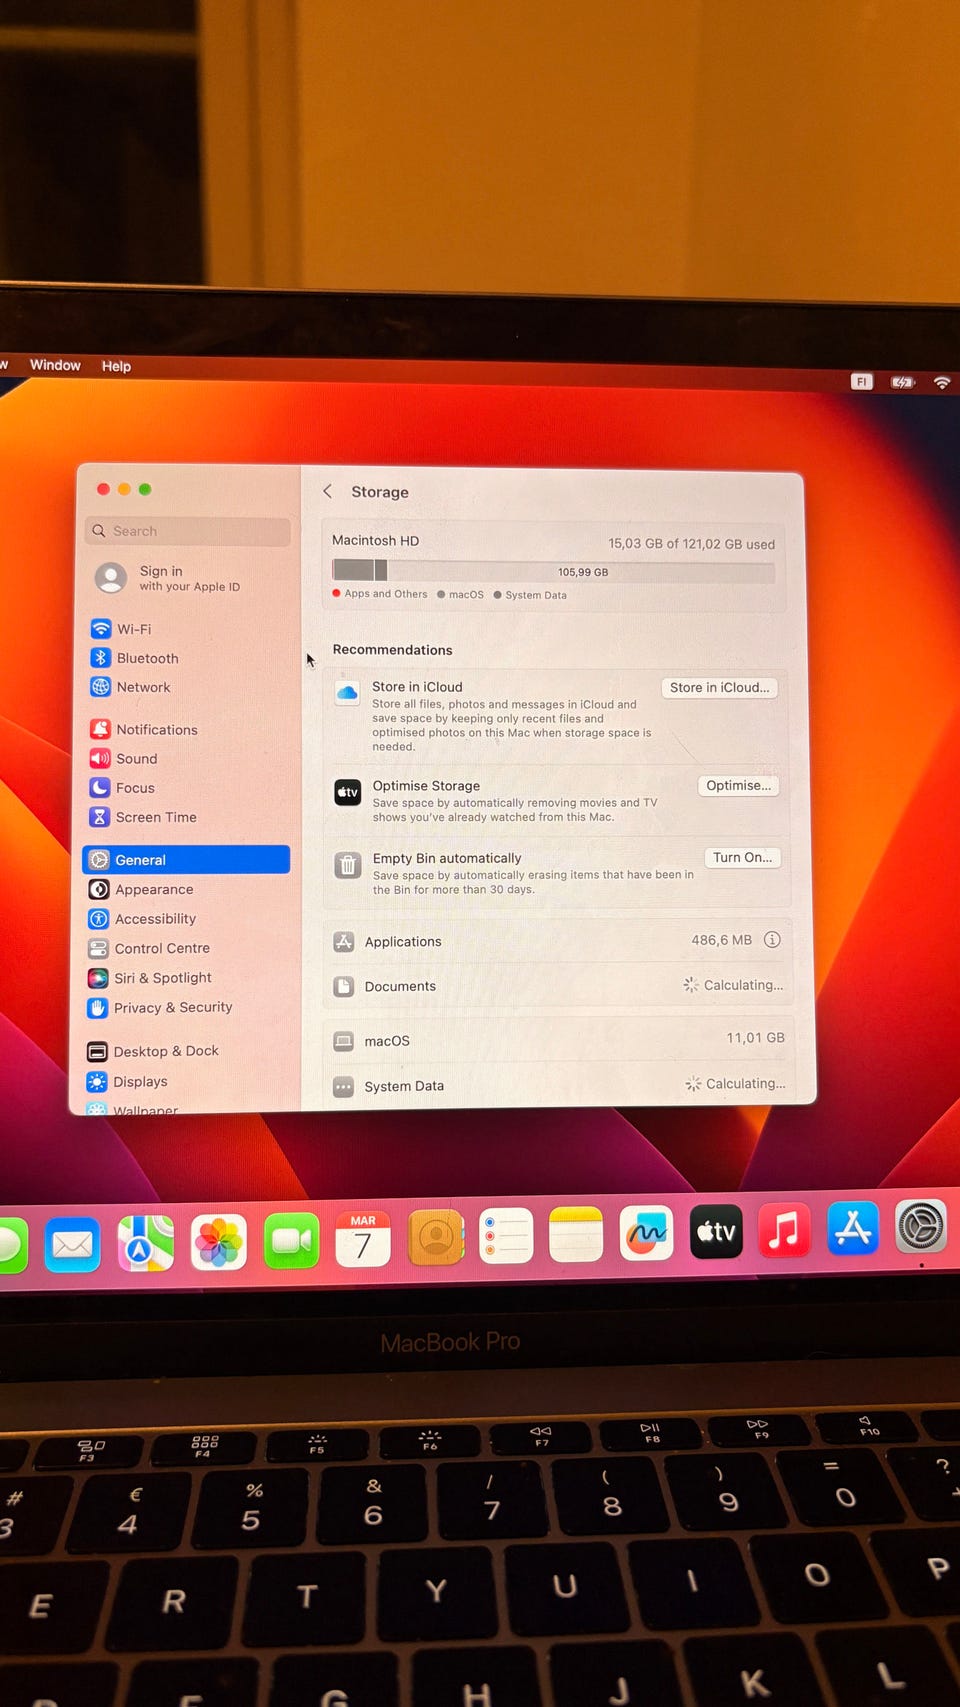Select the macOS storage row
Viewport: 960px width, 1707px height.
pos(559,1040)
